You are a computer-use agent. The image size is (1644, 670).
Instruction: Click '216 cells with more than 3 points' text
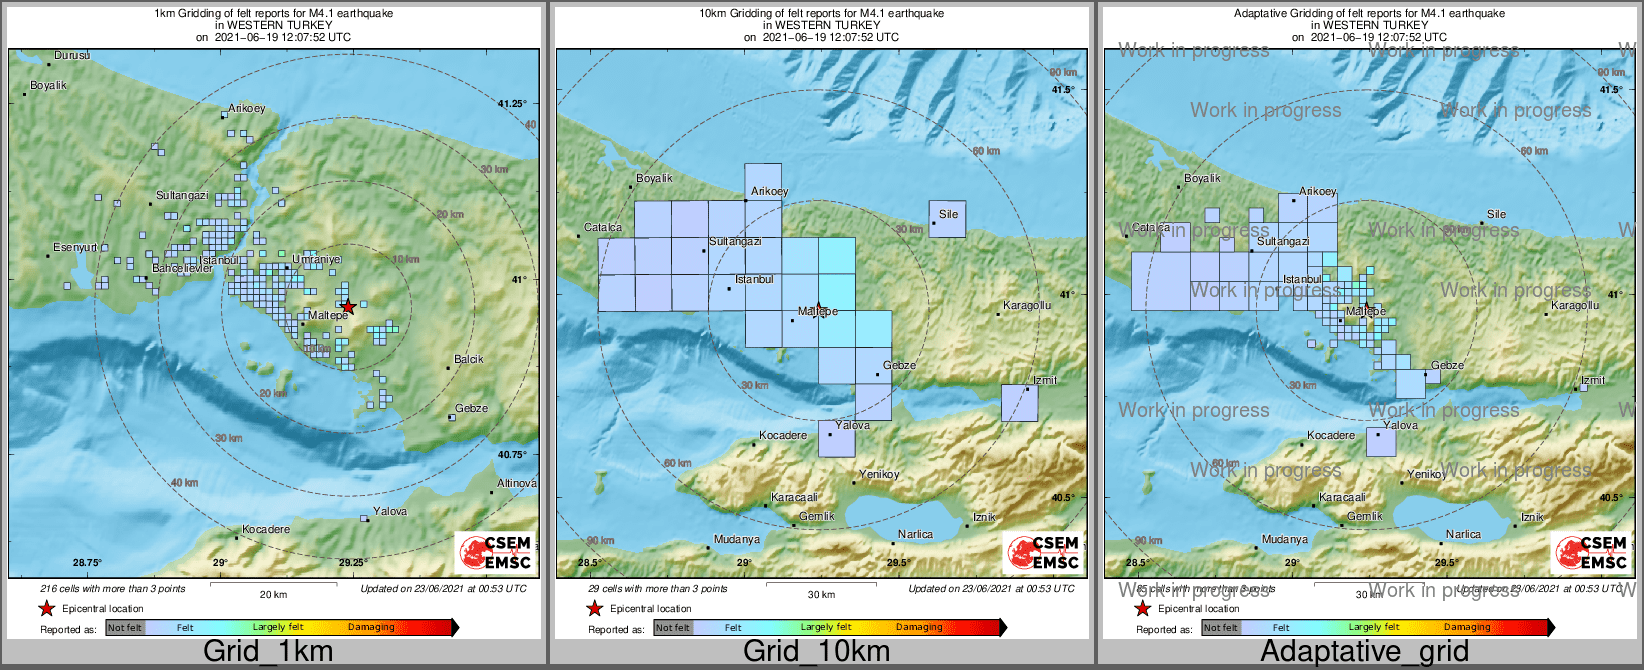113,588
